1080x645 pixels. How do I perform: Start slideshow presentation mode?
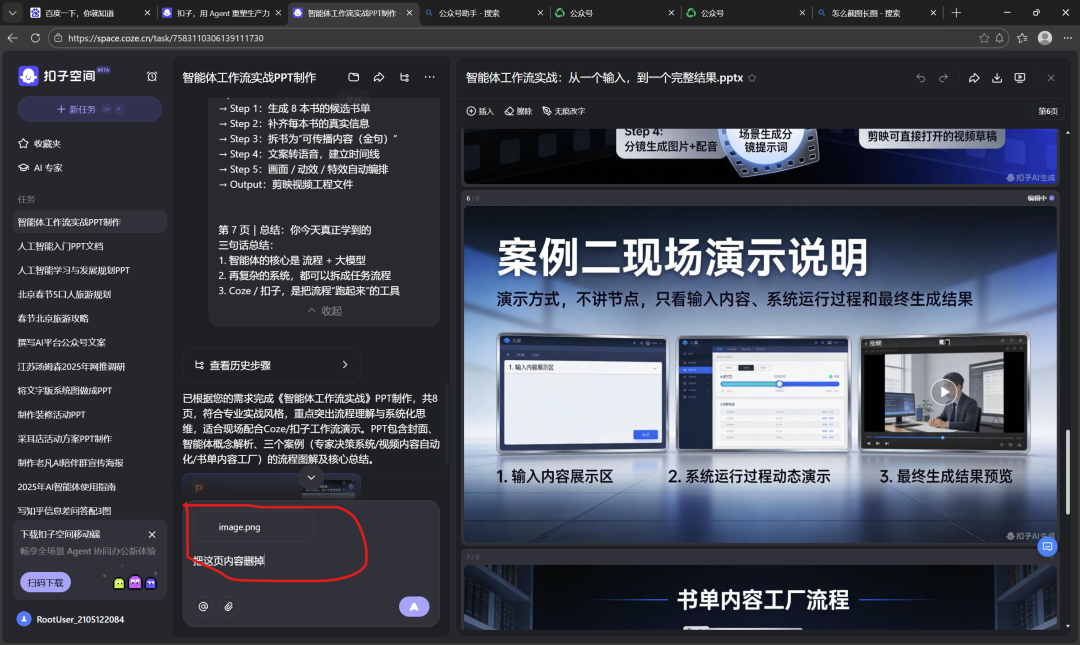[x=1020, y=78]
